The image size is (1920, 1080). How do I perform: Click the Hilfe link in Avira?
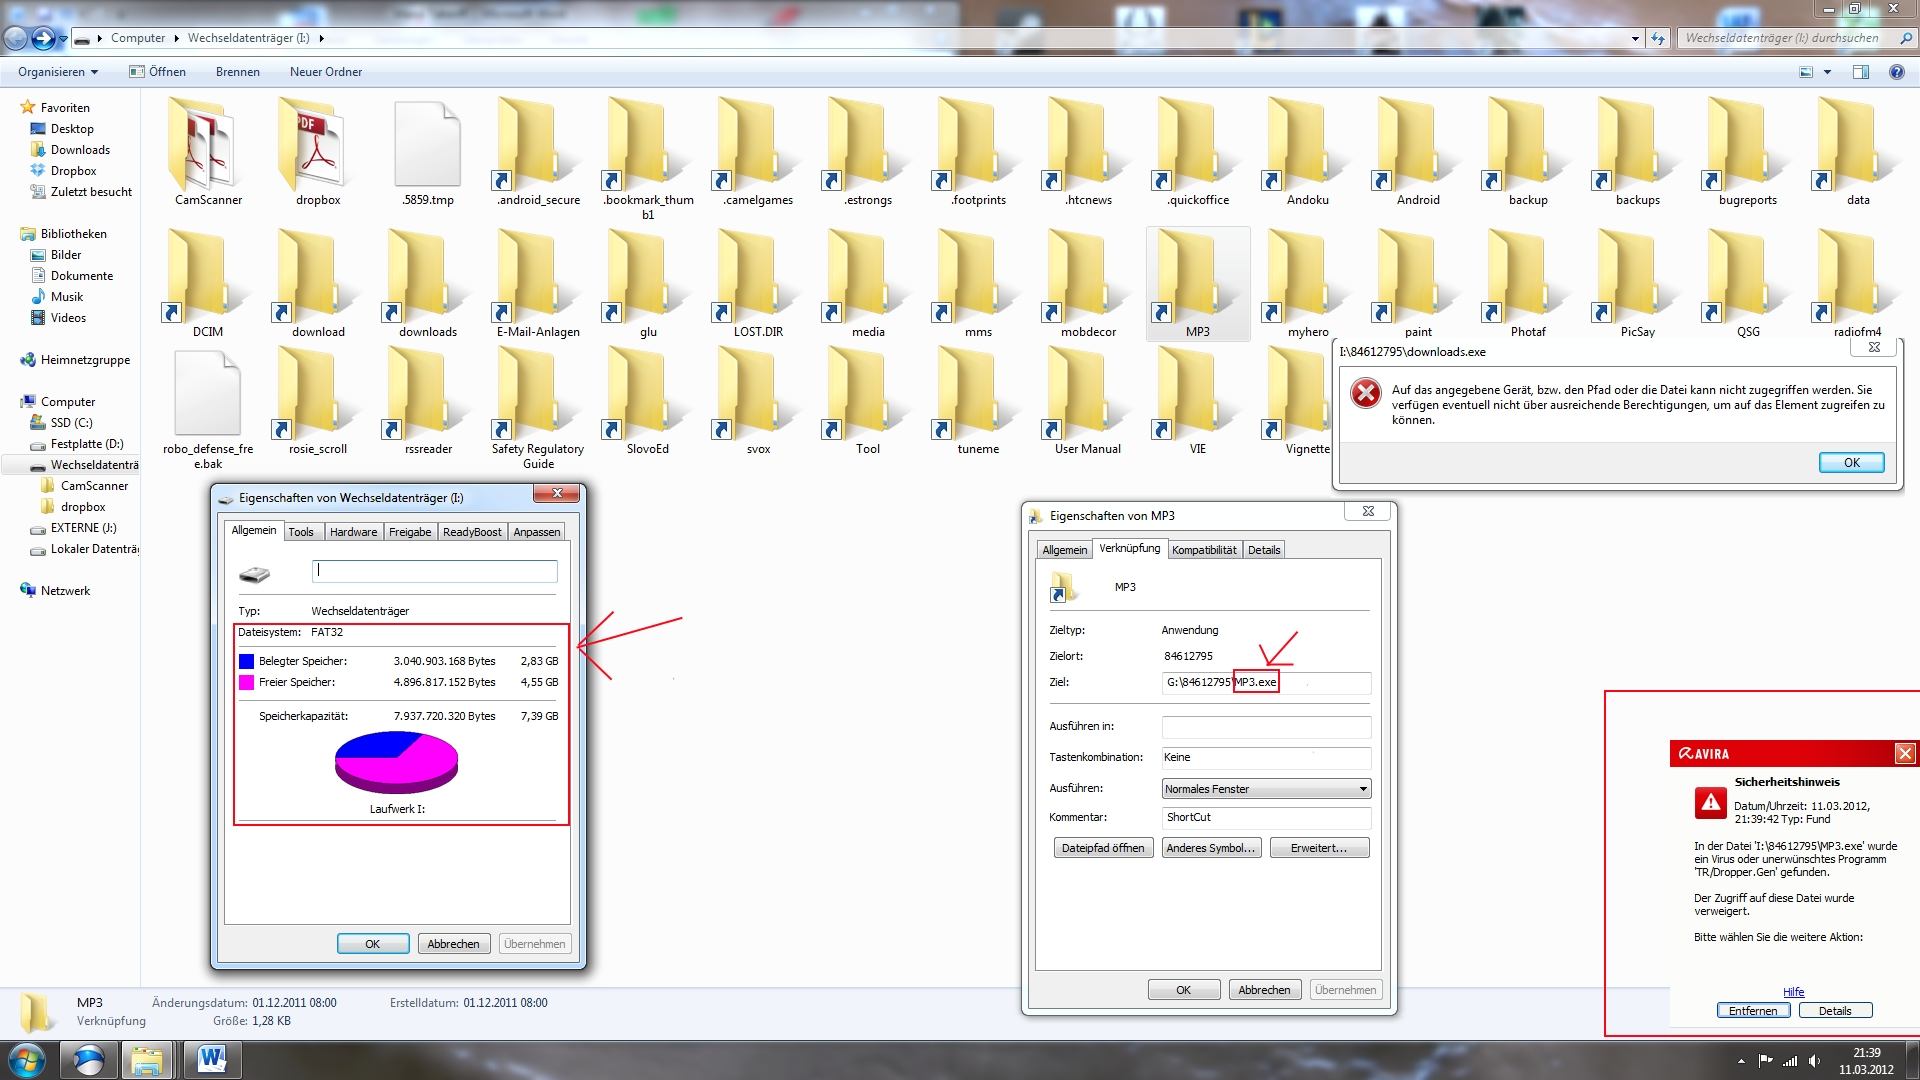click(x=1794, y=992)
